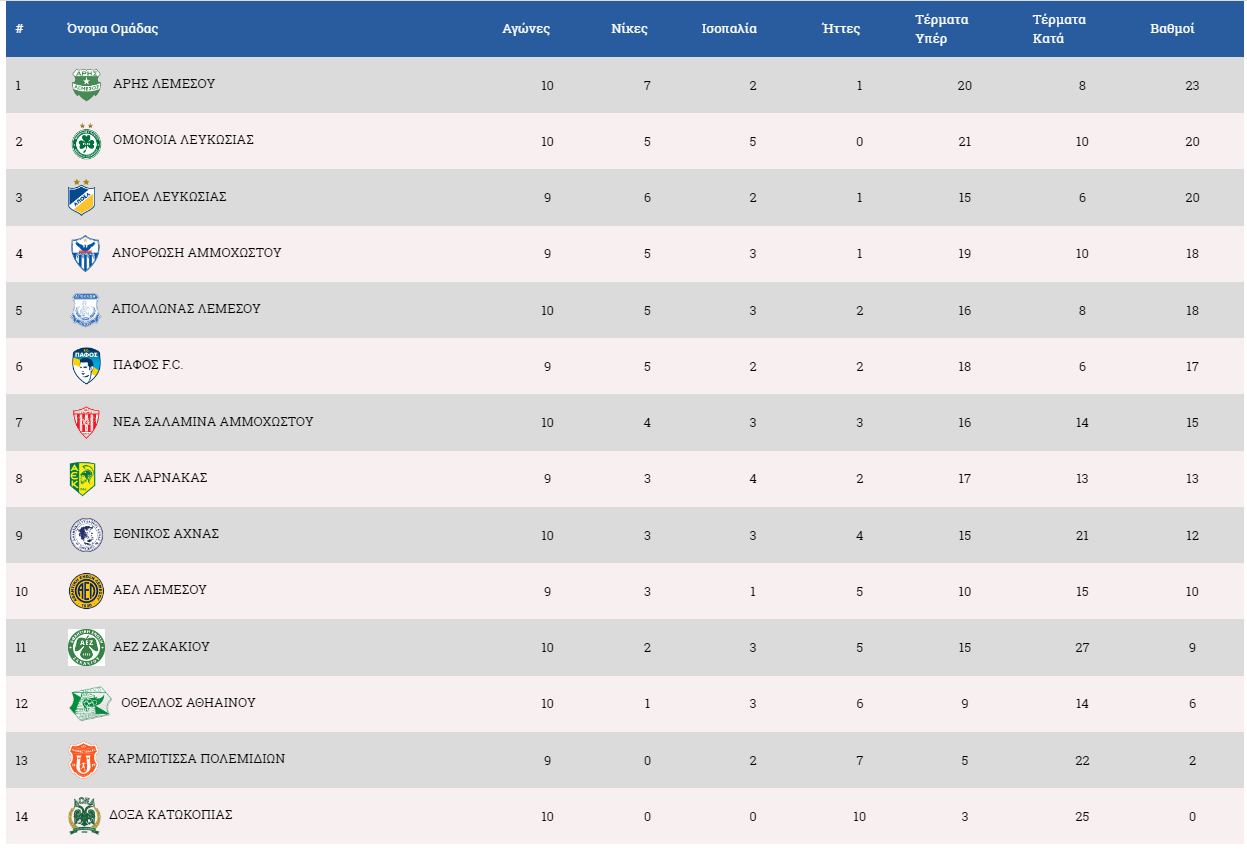Click the Βαθμοί column header
The width and height of the screenshot is (1247, 852).
coord(1172,29)
